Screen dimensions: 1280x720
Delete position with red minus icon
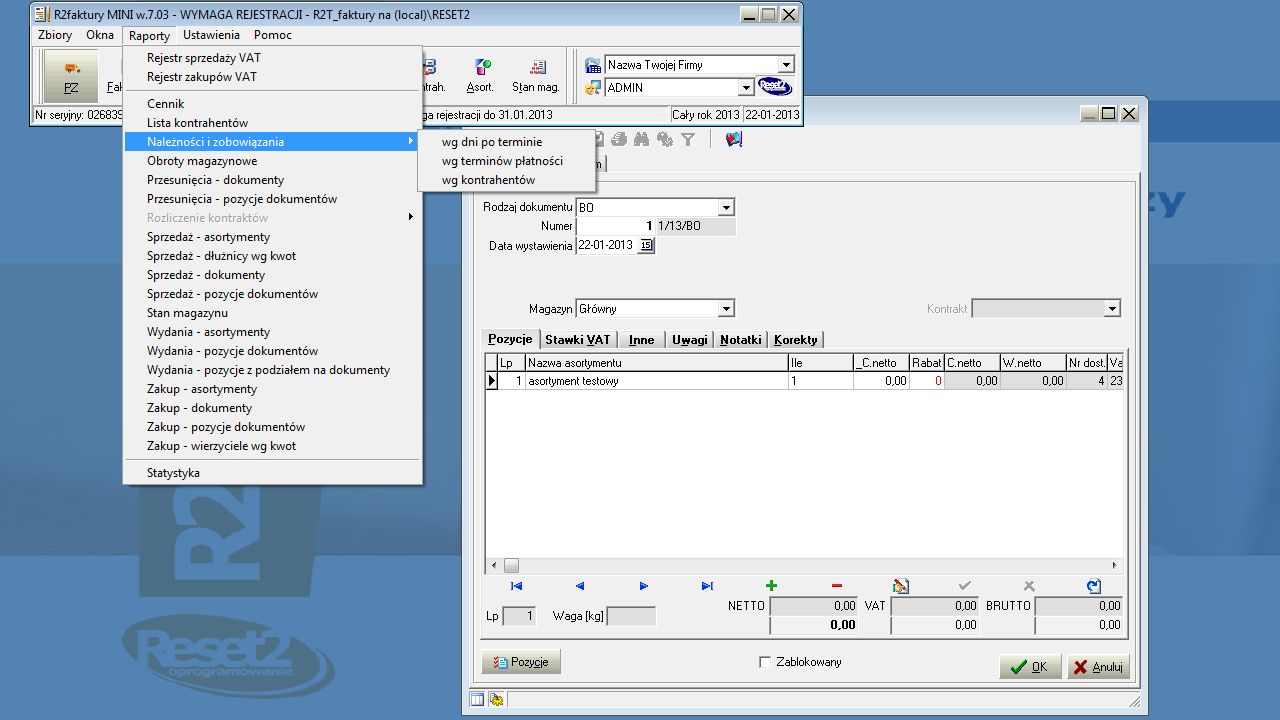(x=836, y=586)
